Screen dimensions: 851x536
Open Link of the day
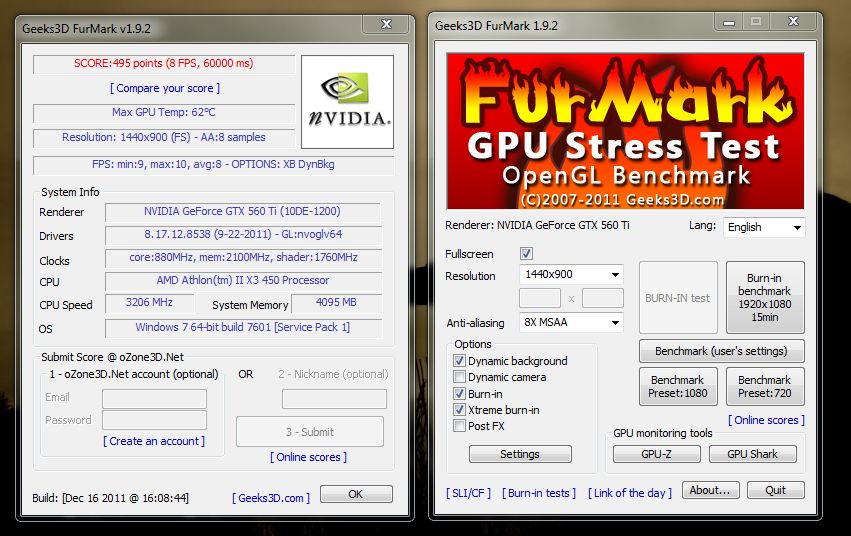tap(630, 493)
